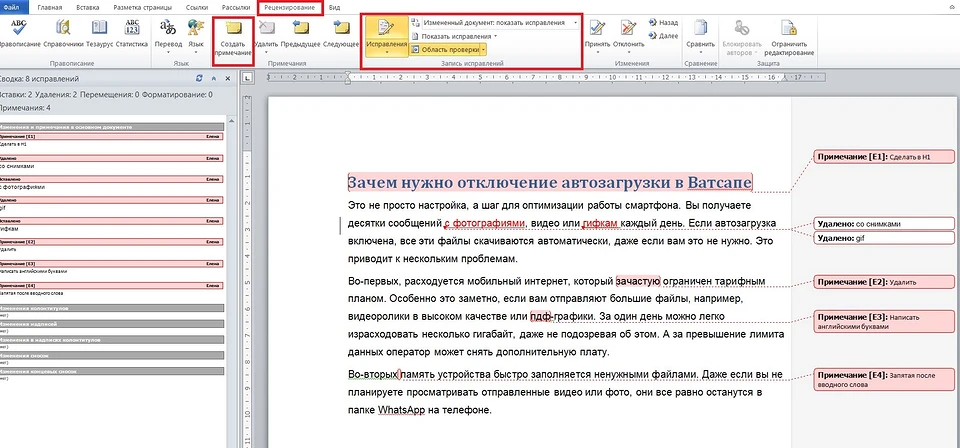
Task: Go to the Следующее comment
Action: click(x=340, y=34)
